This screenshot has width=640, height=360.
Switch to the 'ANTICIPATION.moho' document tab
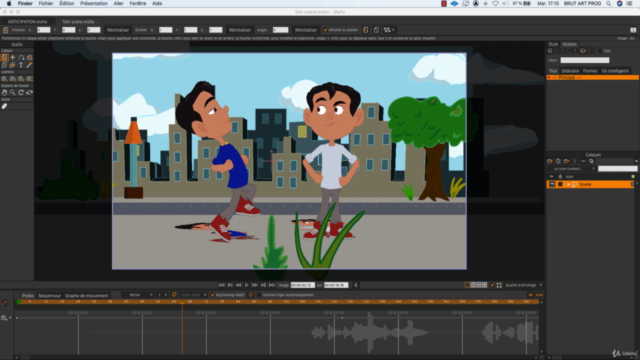tap(27, 22)
